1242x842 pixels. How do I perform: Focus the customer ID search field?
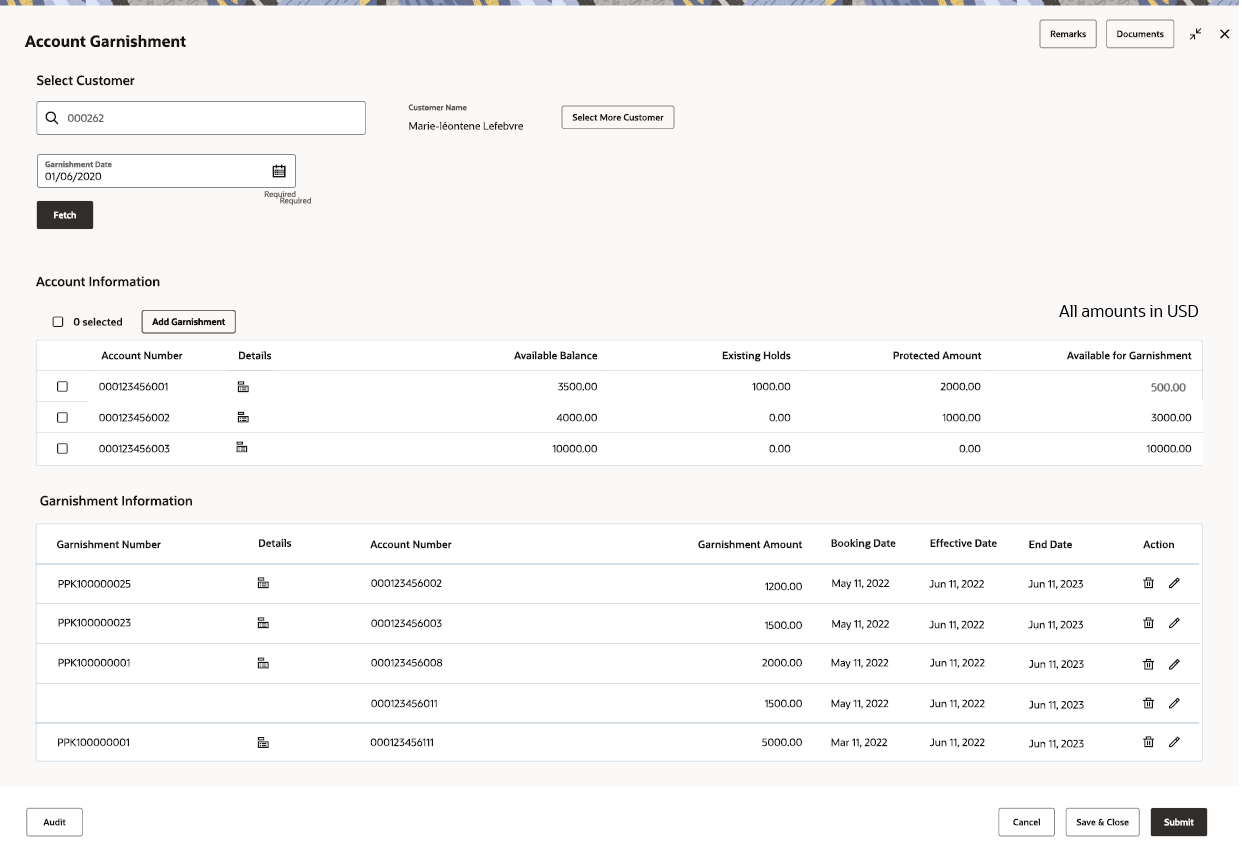210,118
